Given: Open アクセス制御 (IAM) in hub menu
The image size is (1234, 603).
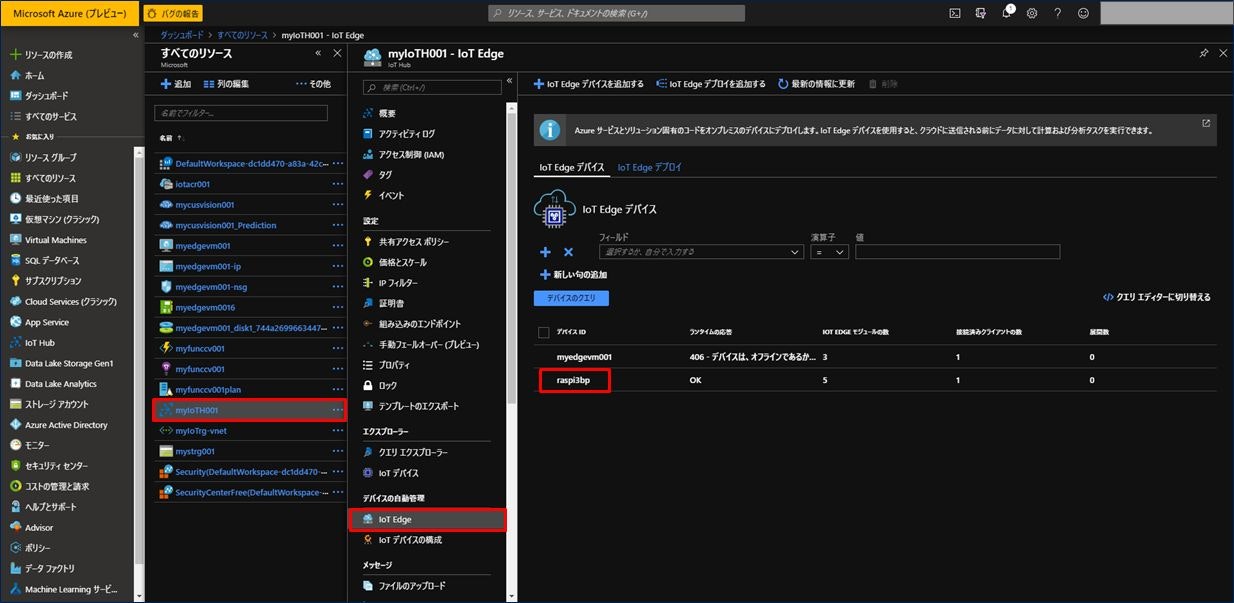Looking at the screenshot, I should [411, 154].
